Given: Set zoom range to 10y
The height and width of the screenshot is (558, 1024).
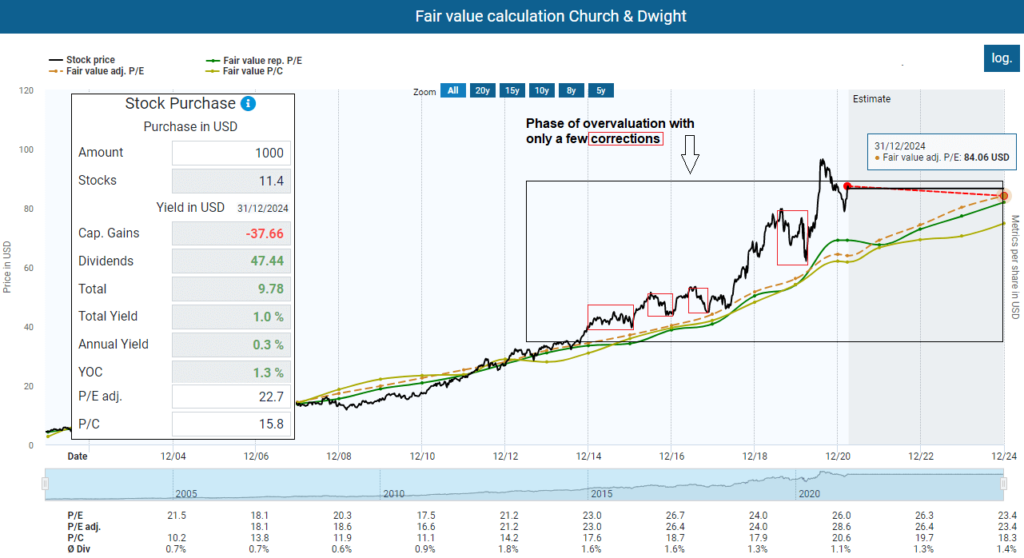Looking at the screenshot, I should [x=541, y=91].
